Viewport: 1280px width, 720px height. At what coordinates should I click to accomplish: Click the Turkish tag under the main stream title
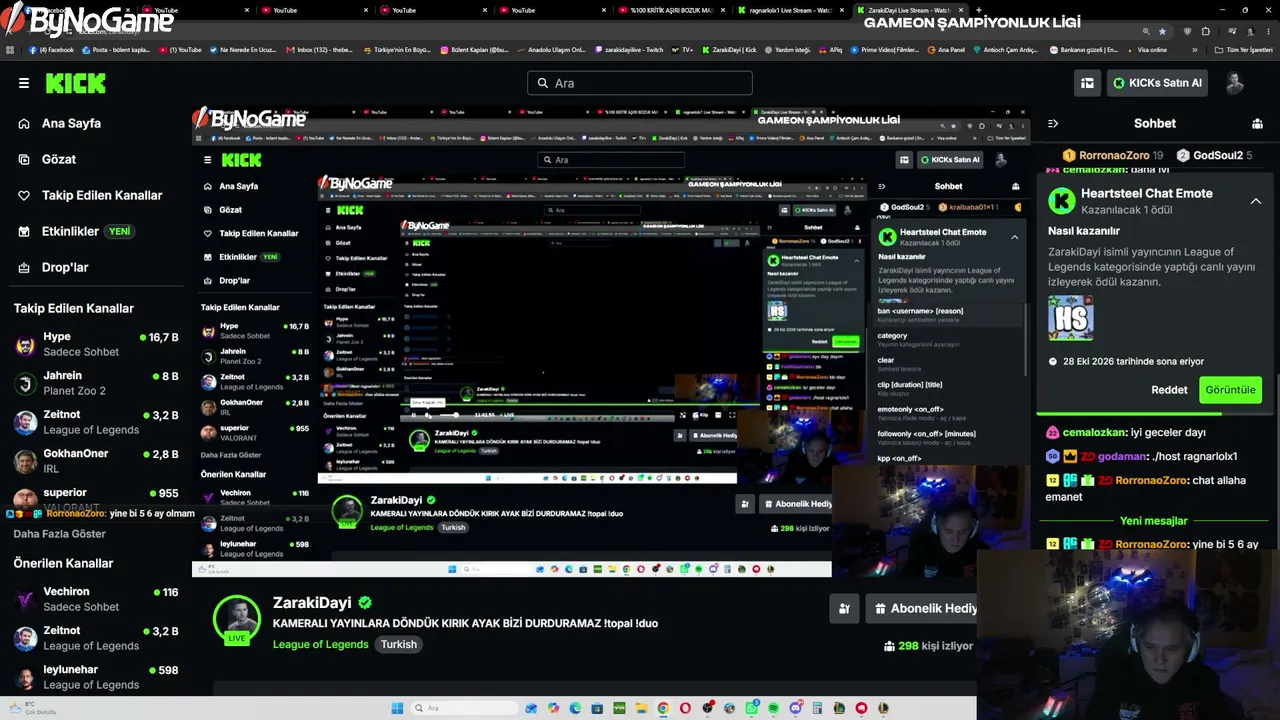coord(398,644)
